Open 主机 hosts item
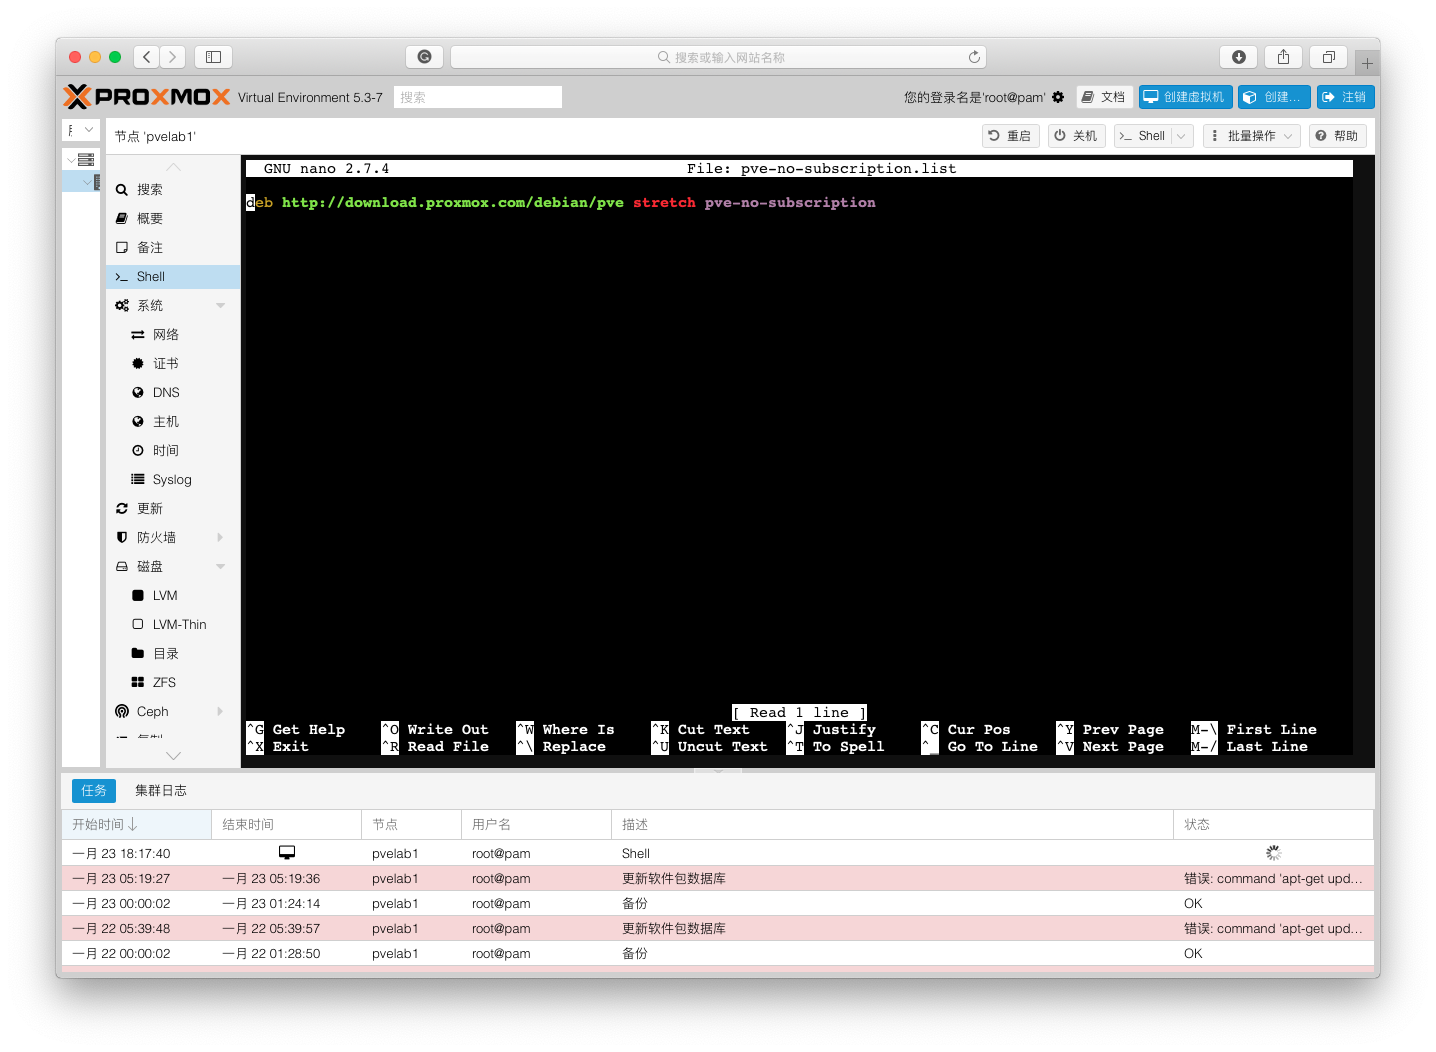Screen dimensions: 1436x1052 coord(172,422)
